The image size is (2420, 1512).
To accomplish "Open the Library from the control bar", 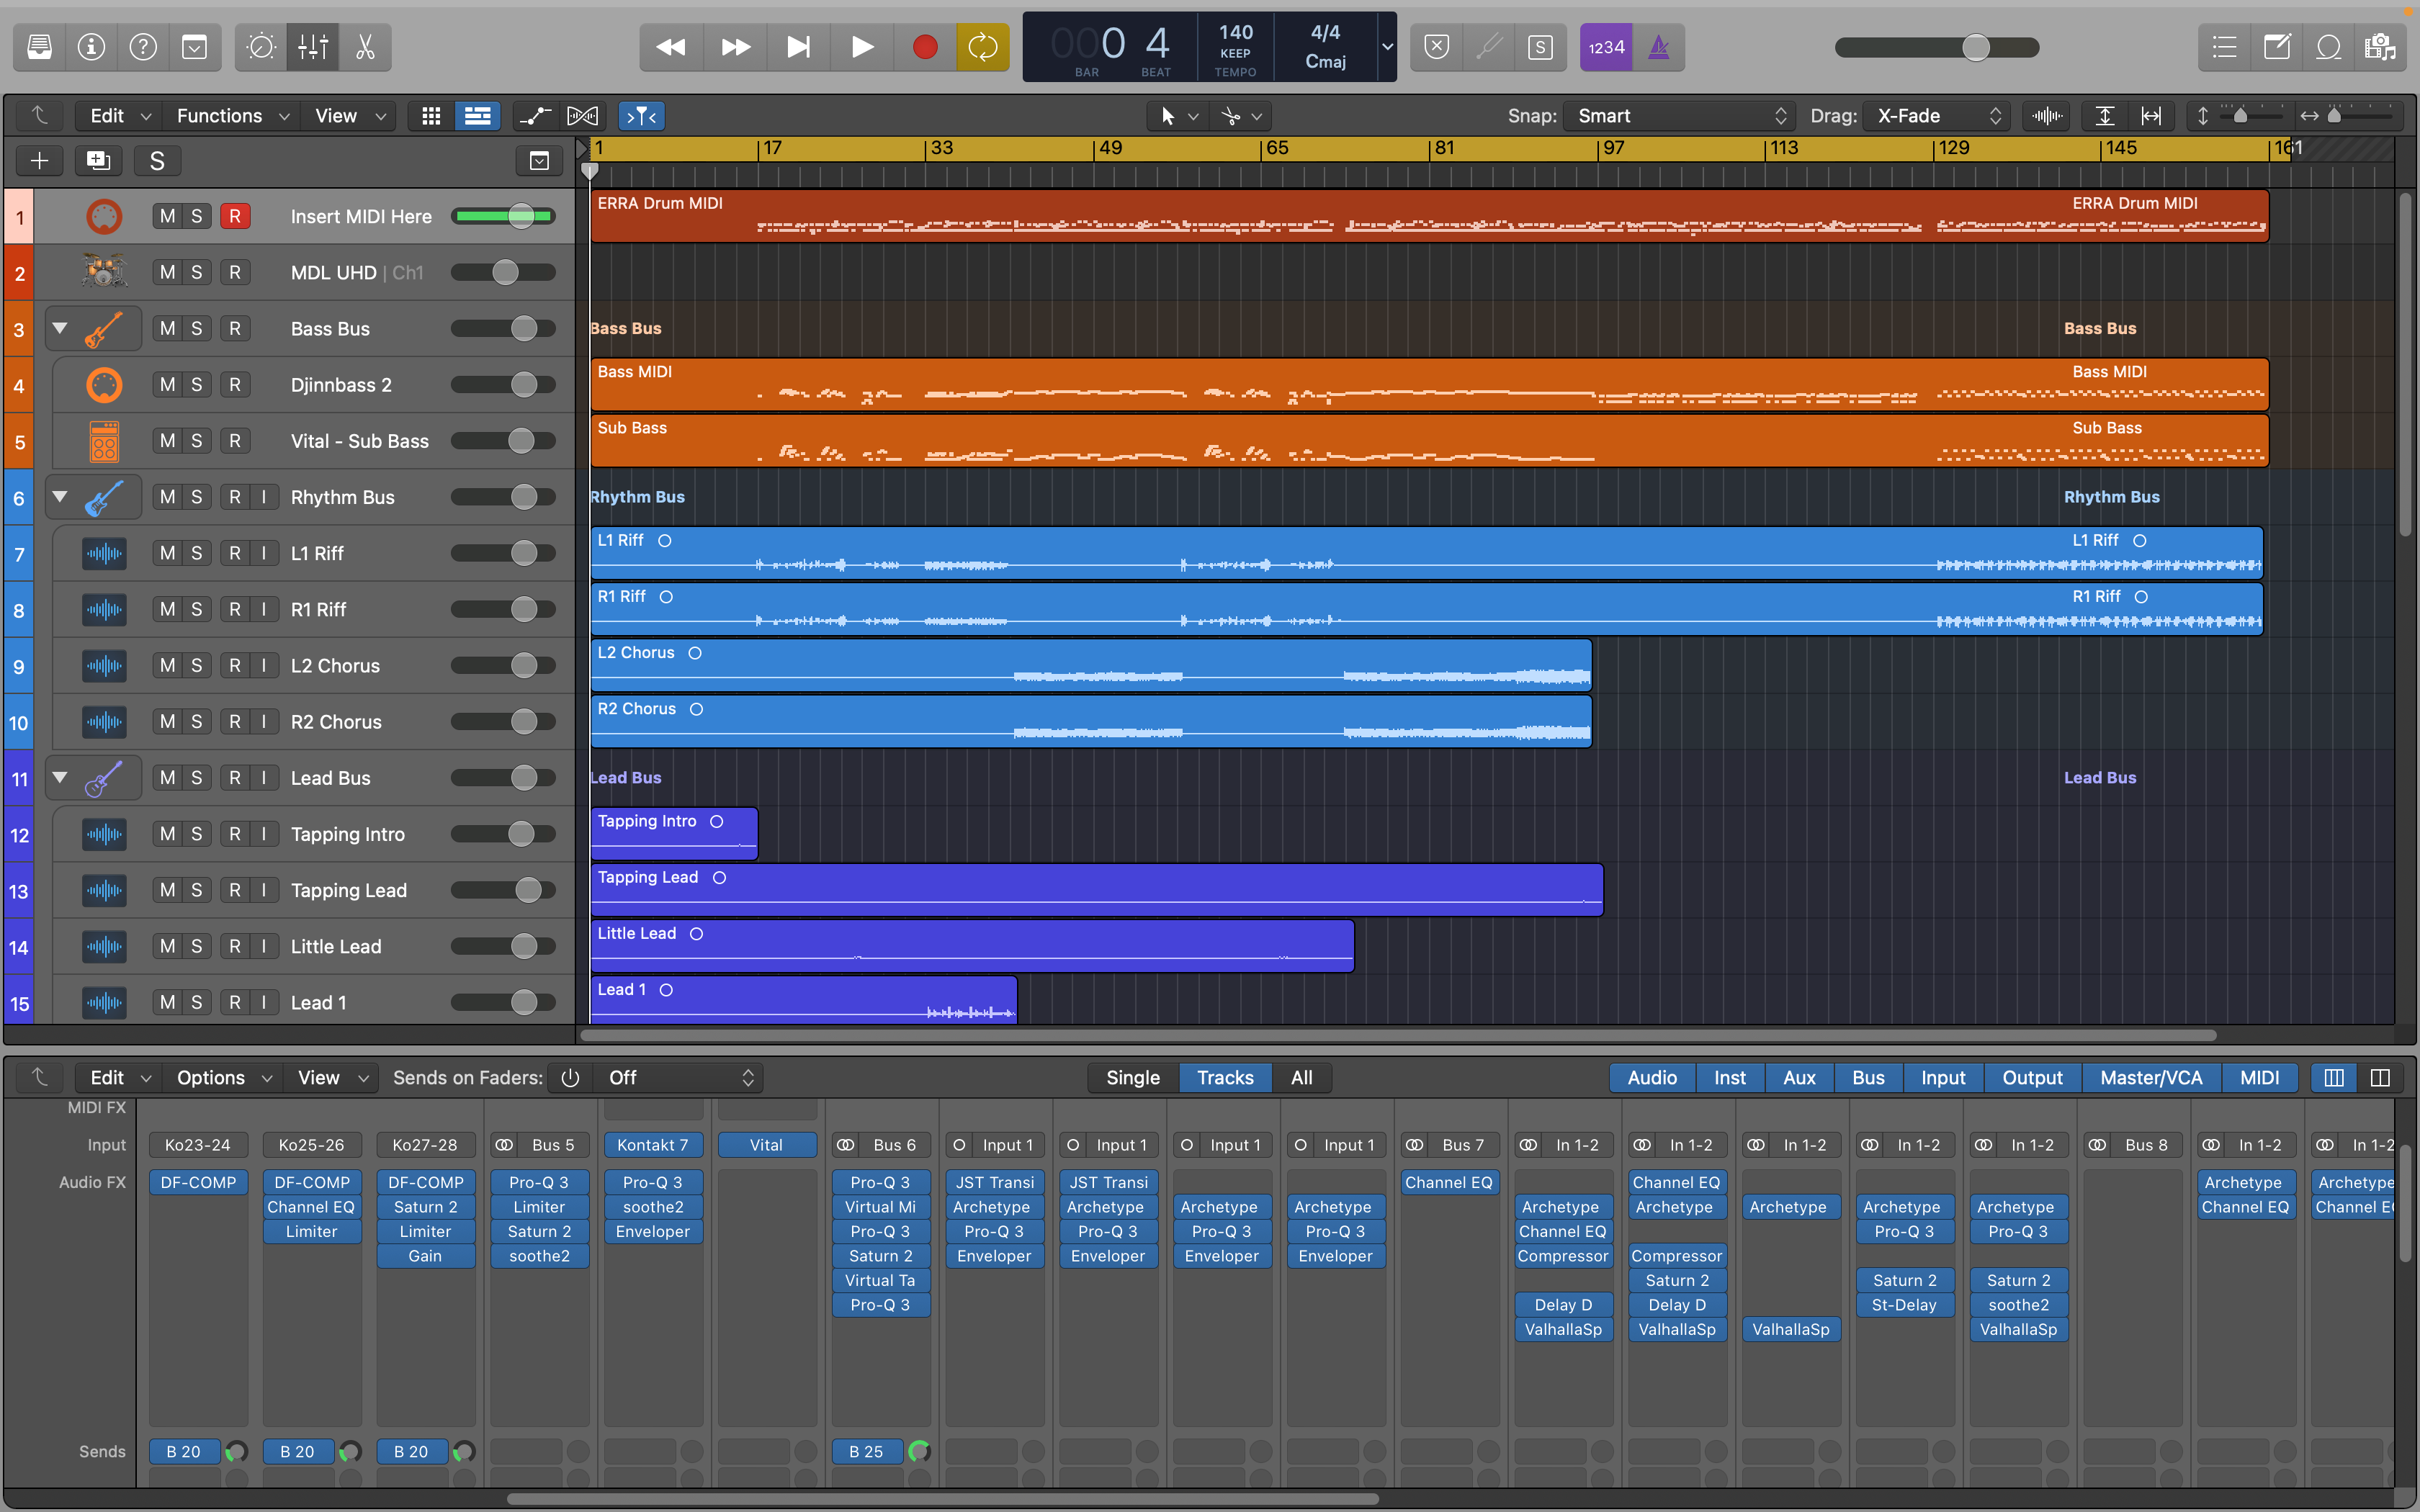I will tap(40, 47).
